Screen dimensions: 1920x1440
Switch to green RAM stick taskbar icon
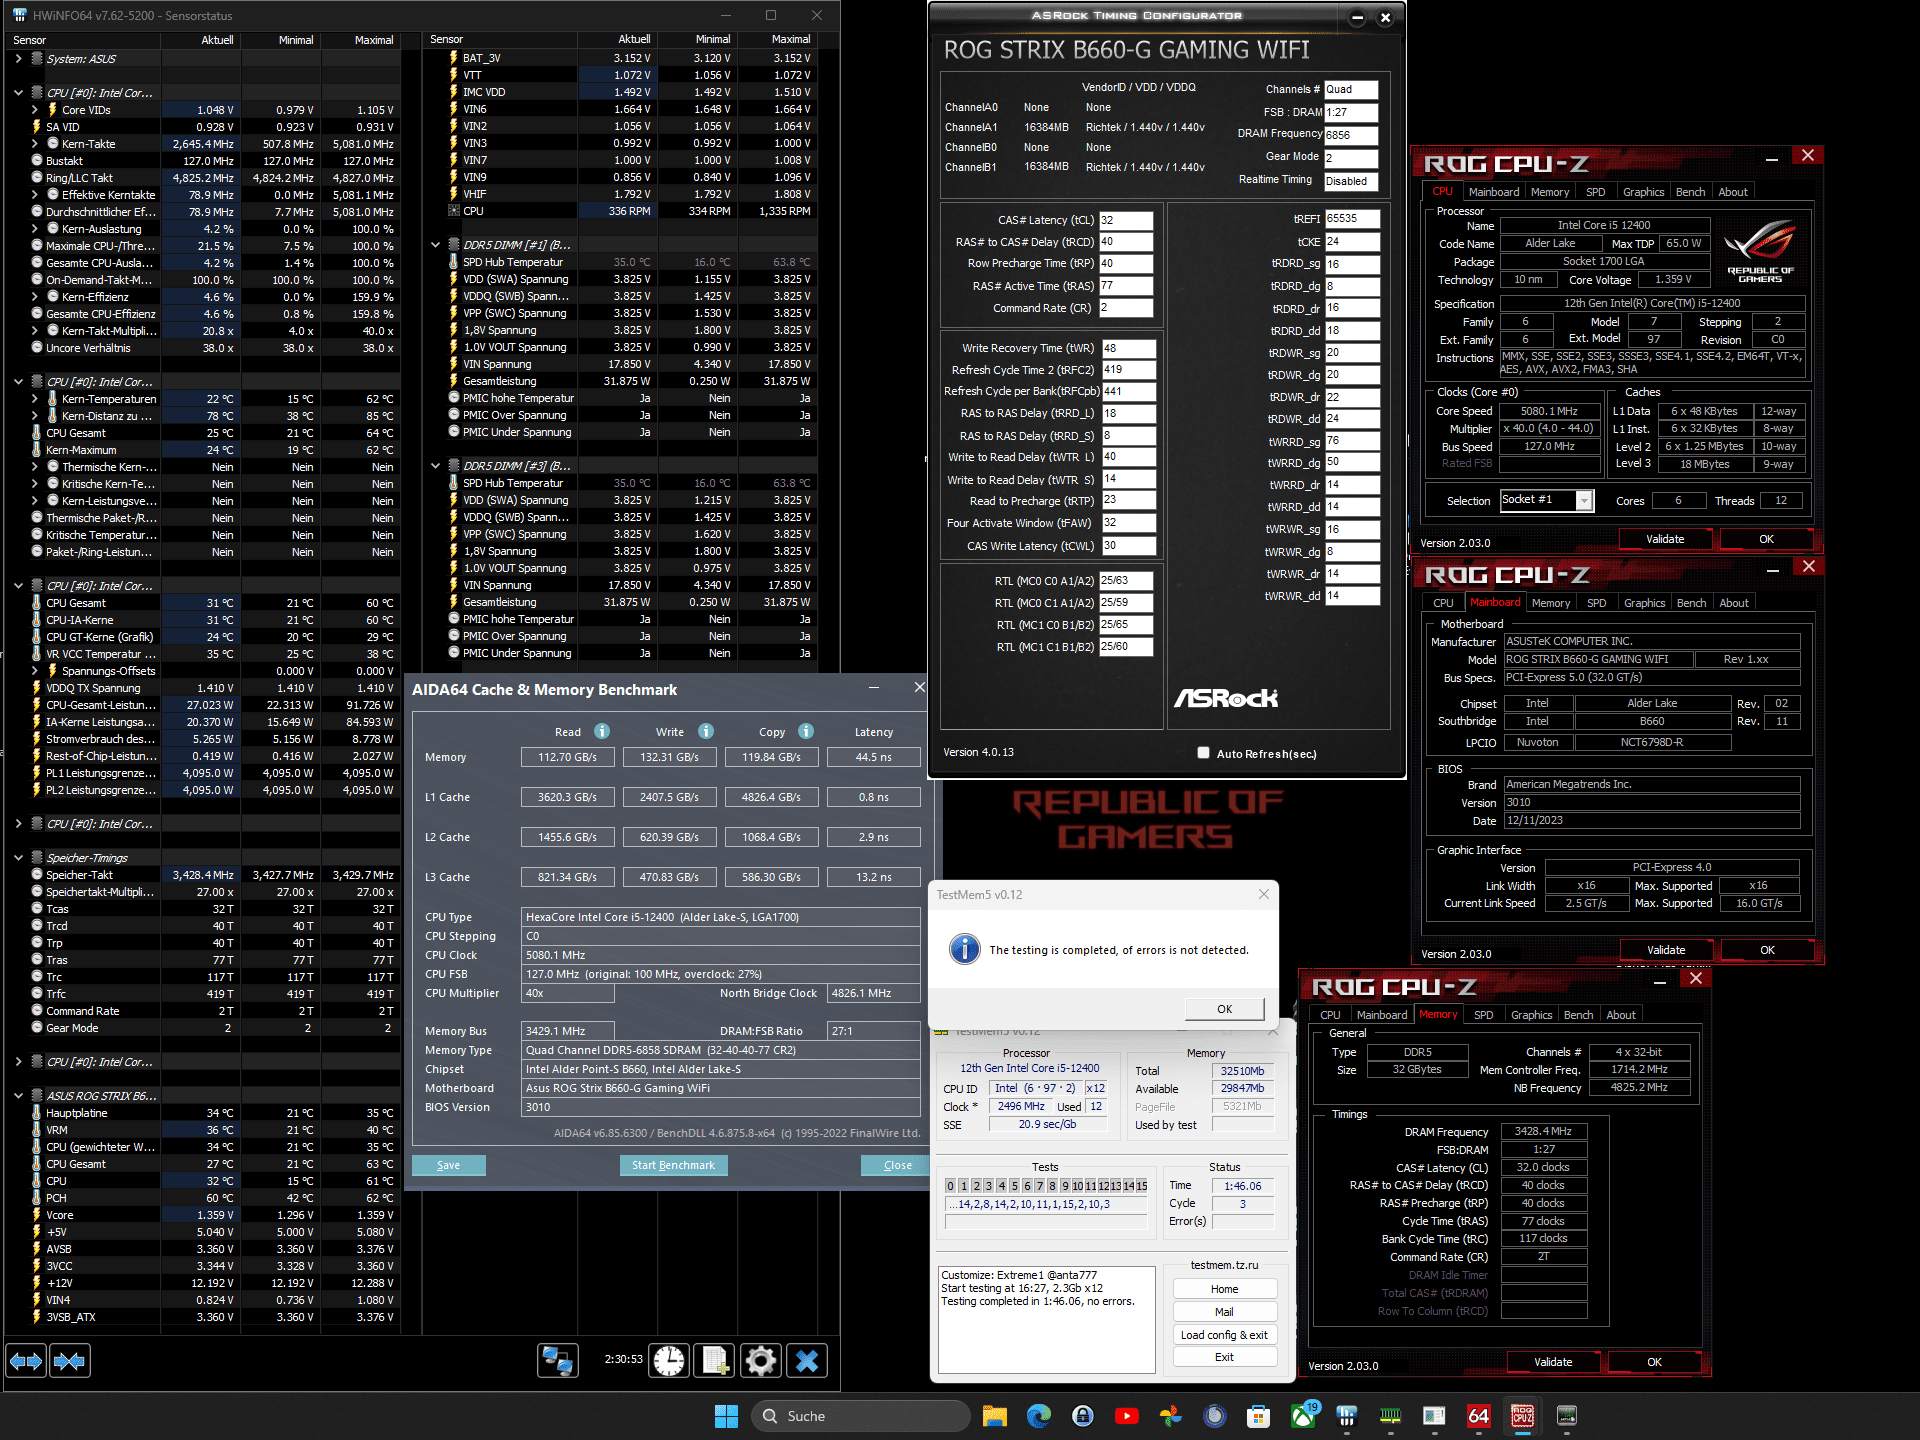coord(1390,1416)
